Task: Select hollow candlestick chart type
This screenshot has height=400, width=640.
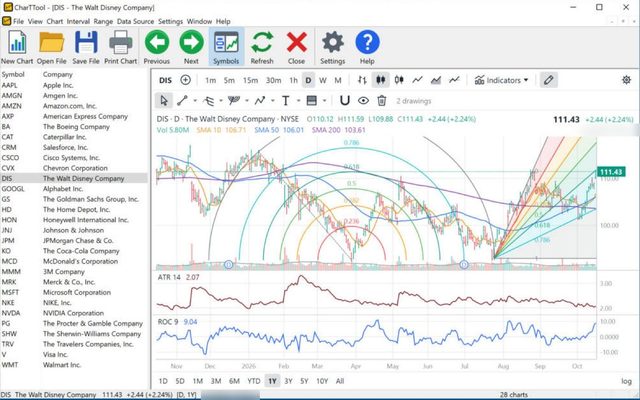Action: [399, 80]
